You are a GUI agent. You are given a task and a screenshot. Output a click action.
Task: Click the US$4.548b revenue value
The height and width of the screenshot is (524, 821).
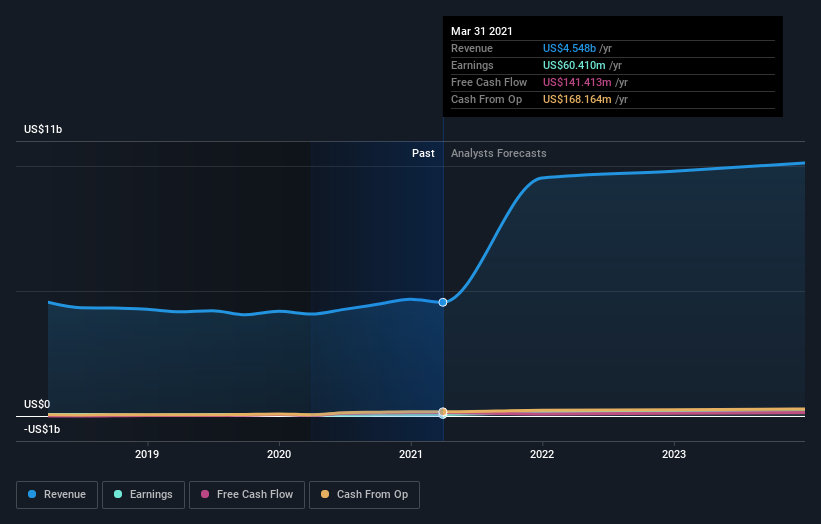pyautogui.click(x=569, y=48)
